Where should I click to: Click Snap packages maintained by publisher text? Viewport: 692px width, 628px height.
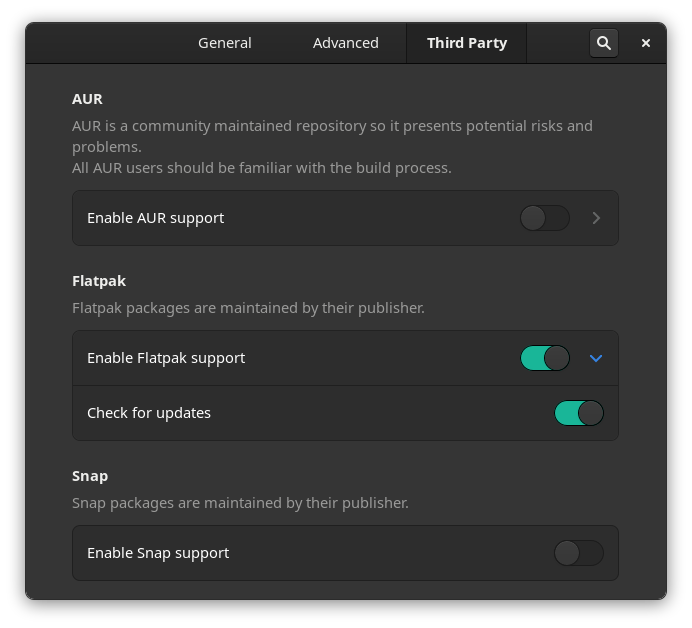[240, 503]
